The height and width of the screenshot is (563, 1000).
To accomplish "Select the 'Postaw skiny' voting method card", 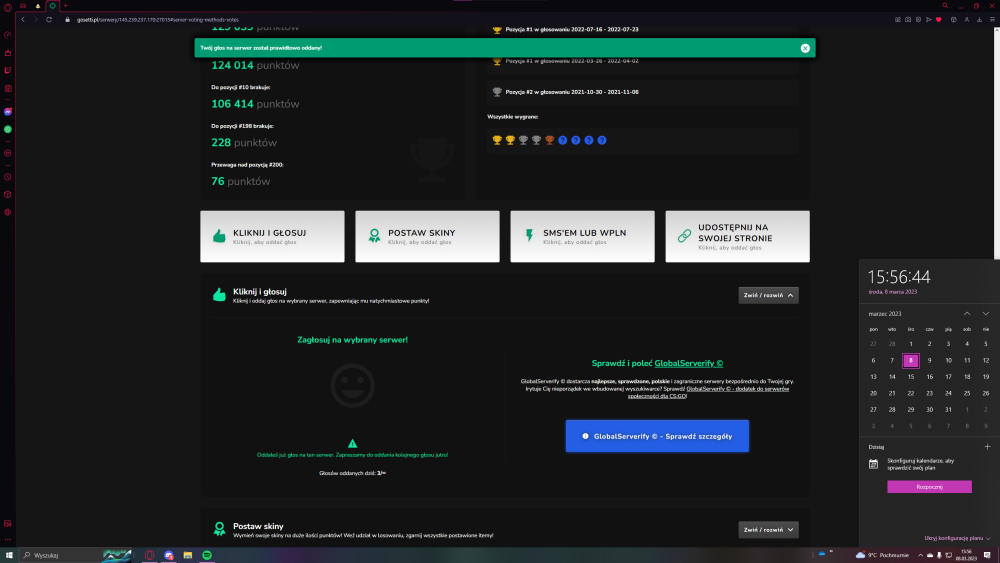I will (x=427, y=237).
